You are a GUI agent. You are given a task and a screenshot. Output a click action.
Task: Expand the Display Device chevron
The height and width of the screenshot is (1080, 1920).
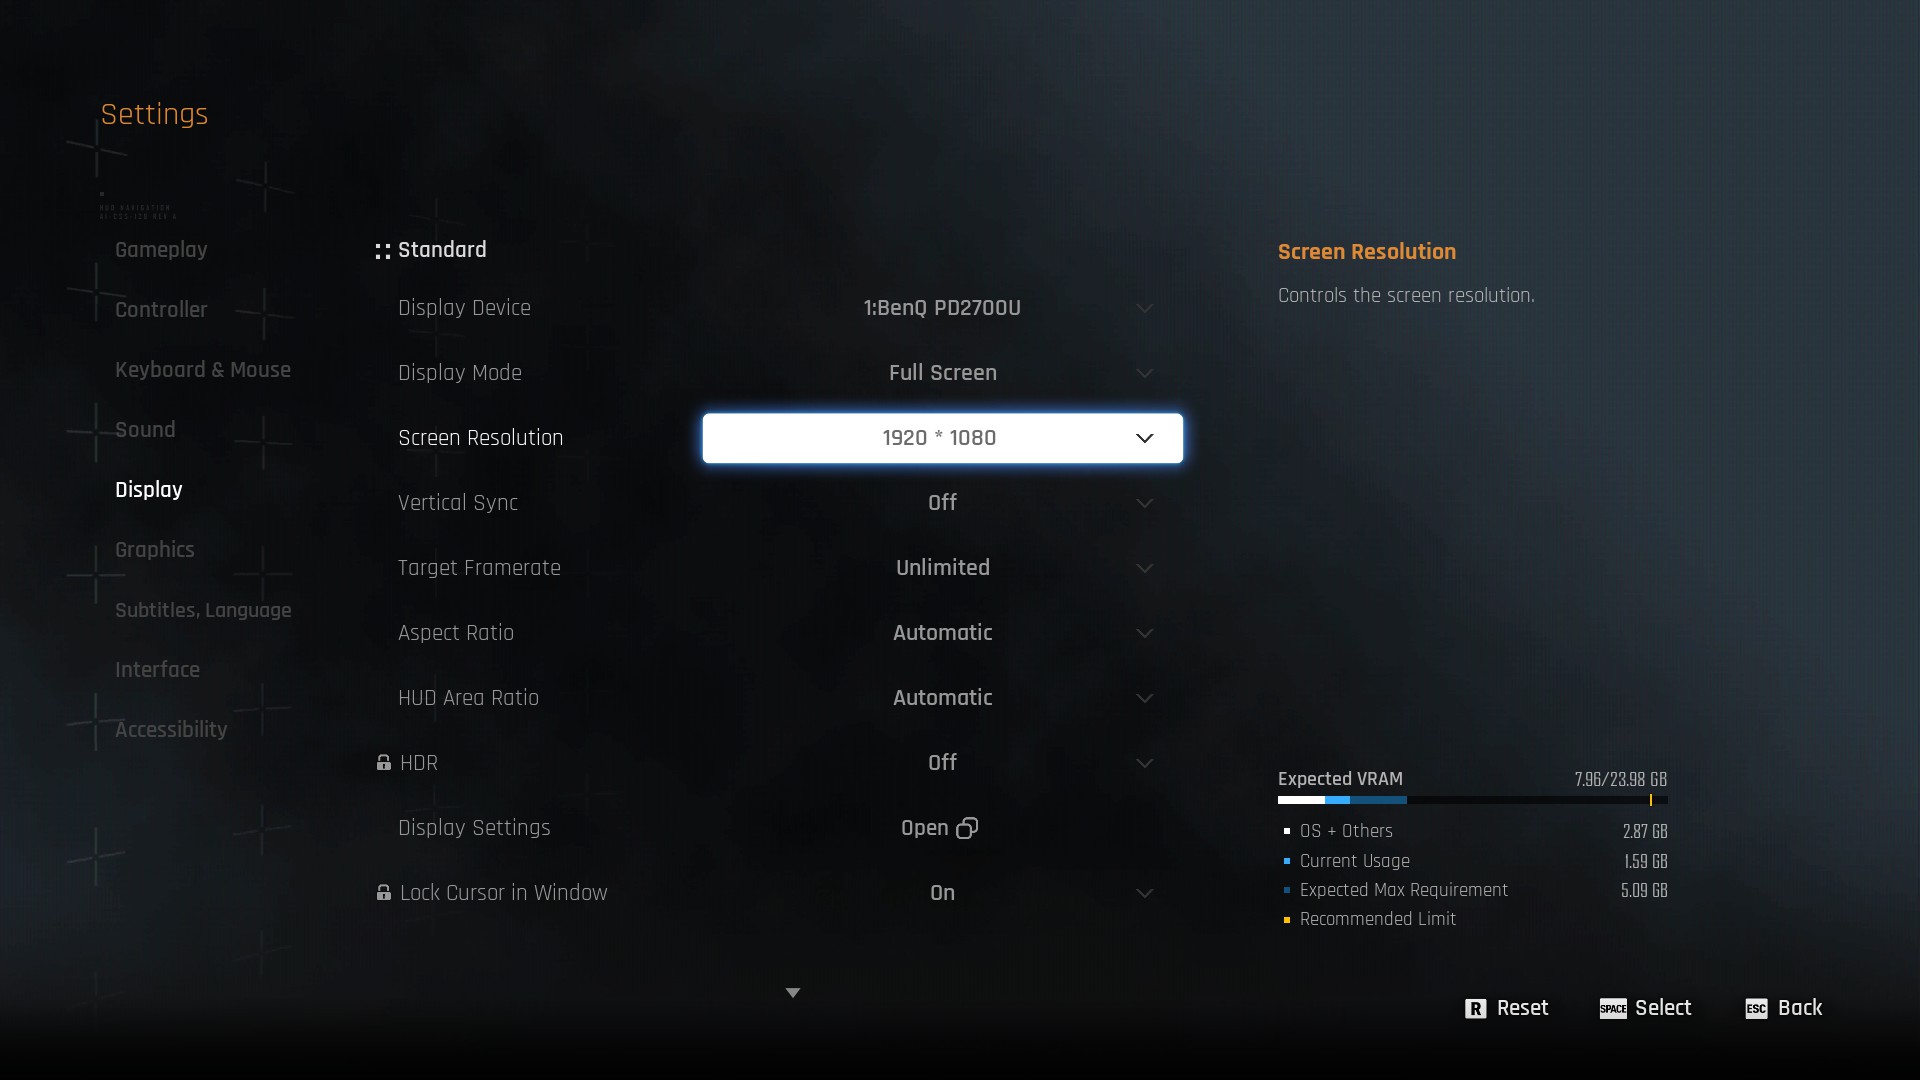pyautogui.click(x=1144, y=308)
